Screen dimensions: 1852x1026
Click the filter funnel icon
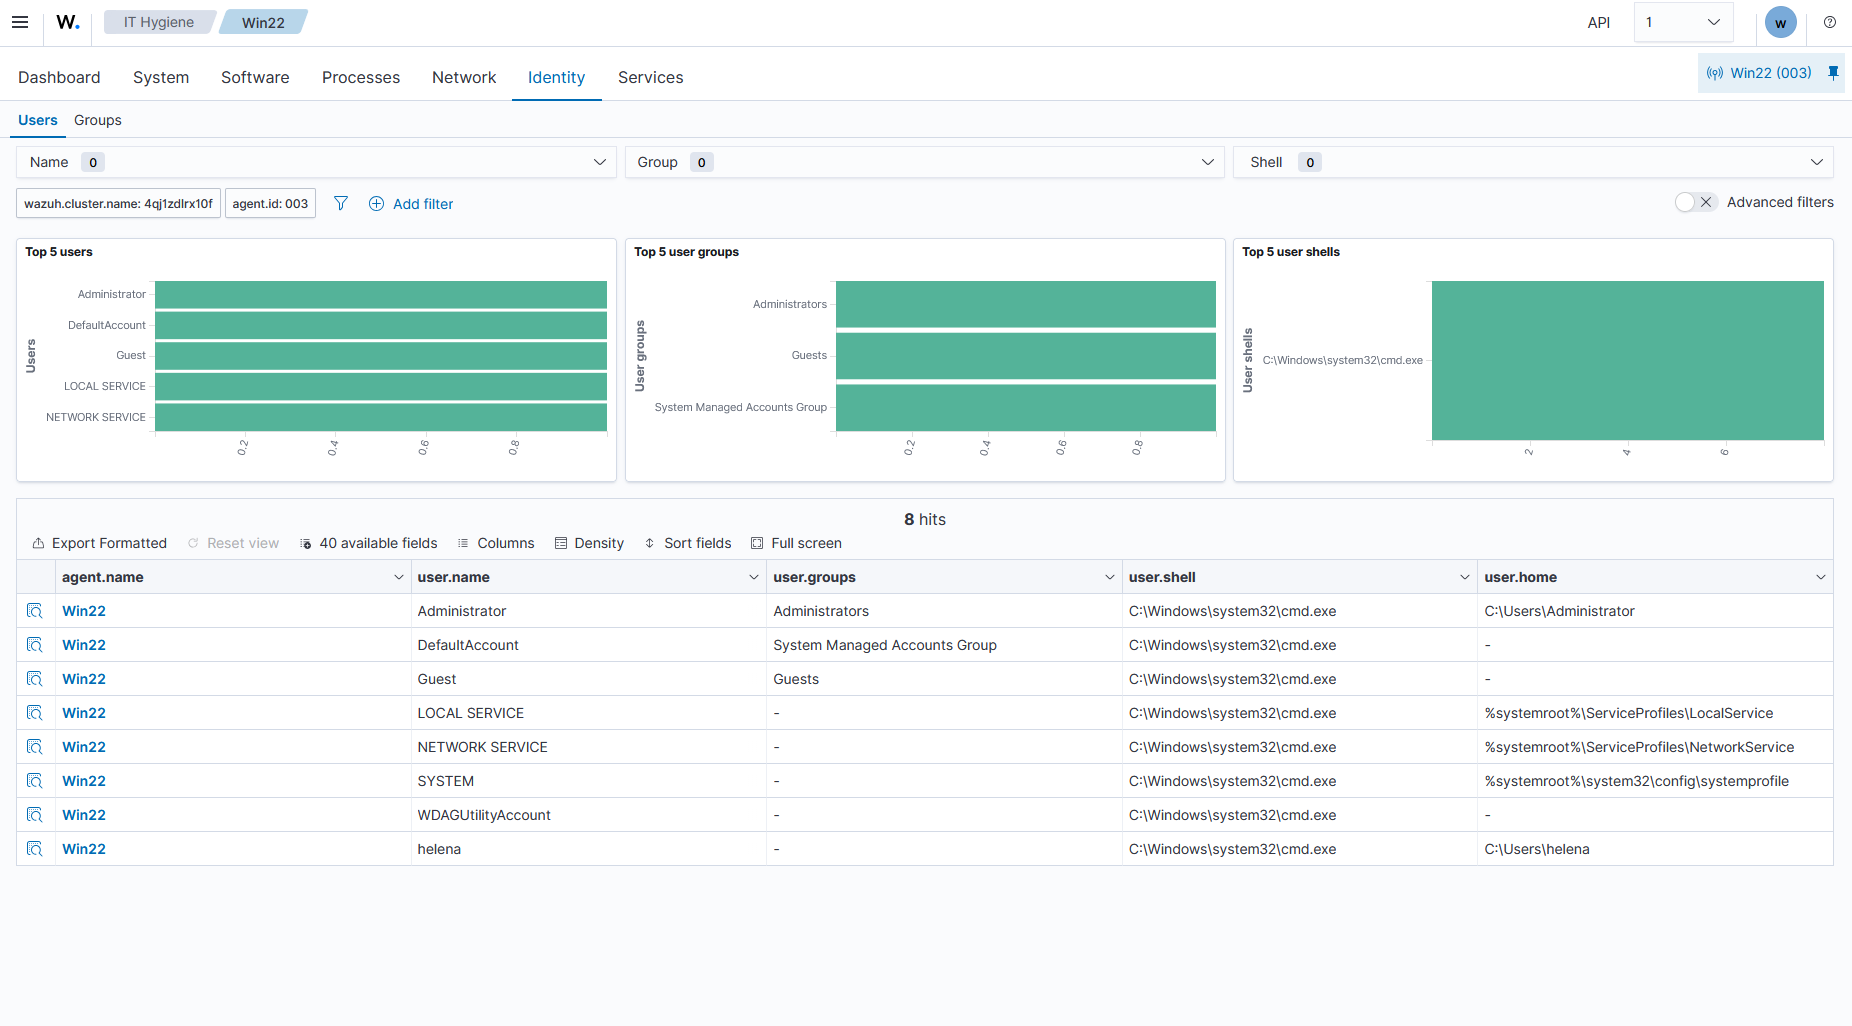click(x=341, y=203)
